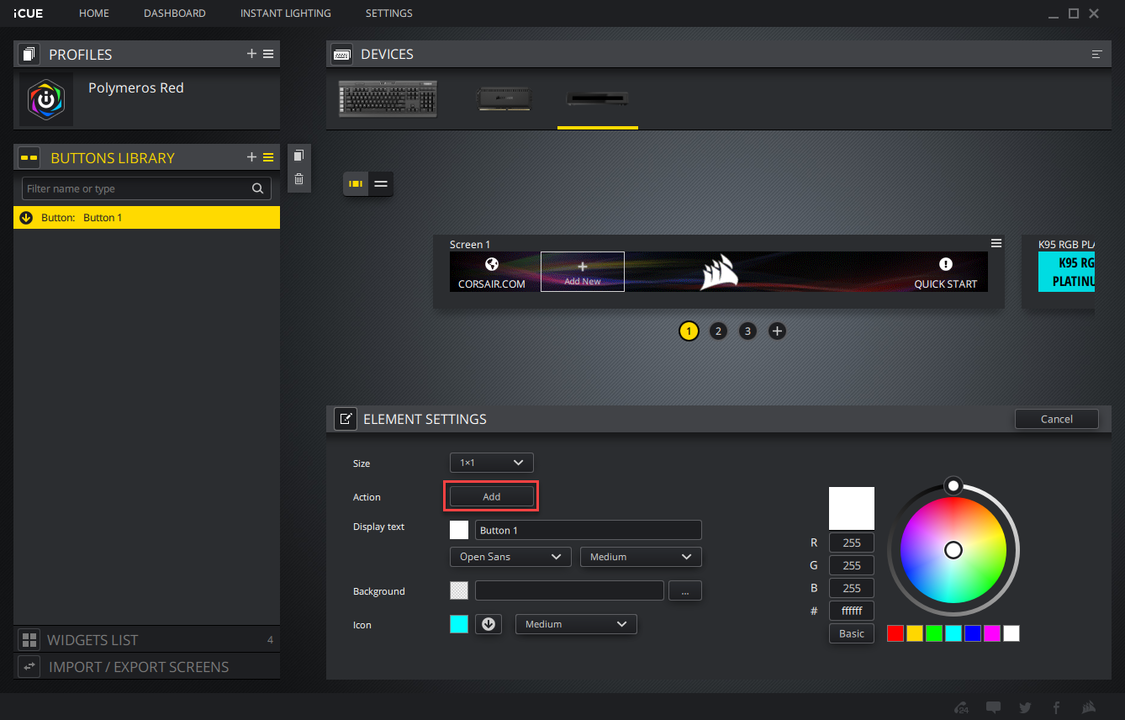Click the Add action button
The height and width of the screenshot is (720, 1125).
(491, 496)
